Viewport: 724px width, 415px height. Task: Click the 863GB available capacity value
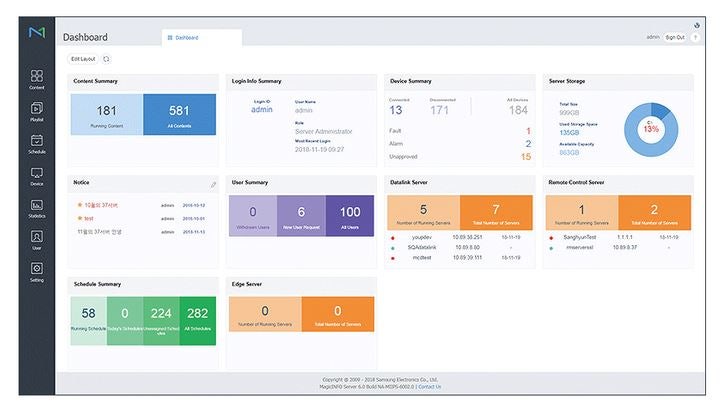[x=569, y=153]
